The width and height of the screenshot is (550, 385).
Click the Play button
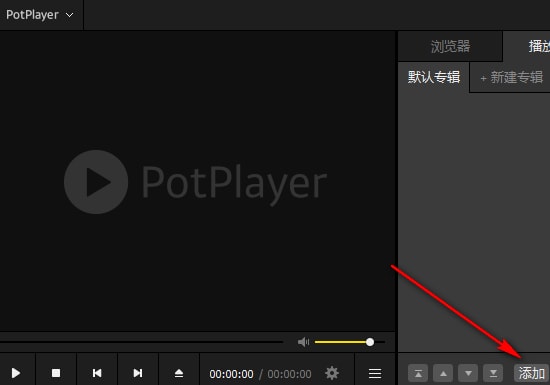[16, 373]
